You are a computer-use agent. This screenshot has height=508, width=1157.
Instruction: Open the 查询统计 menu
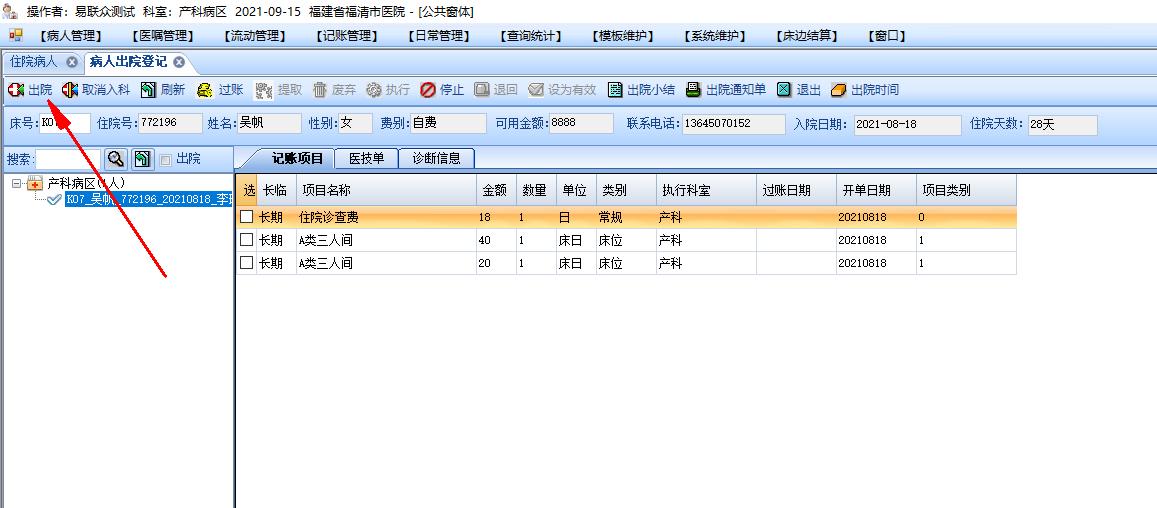[531, 36]
